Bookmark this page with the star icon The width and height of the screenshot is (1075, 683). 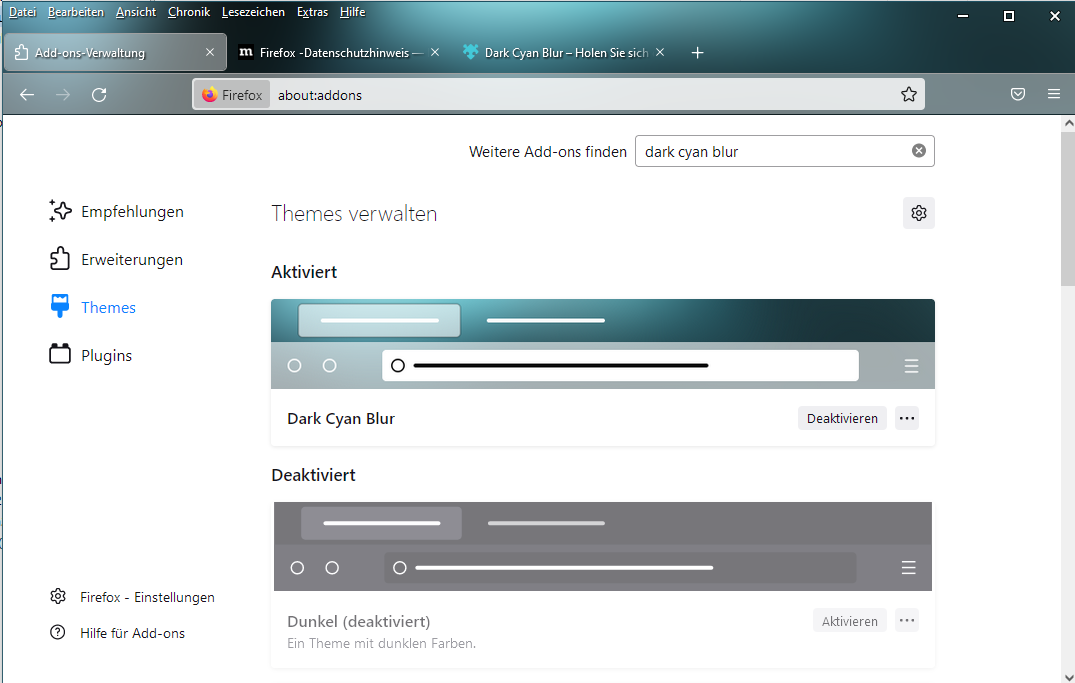click(908, 95)
